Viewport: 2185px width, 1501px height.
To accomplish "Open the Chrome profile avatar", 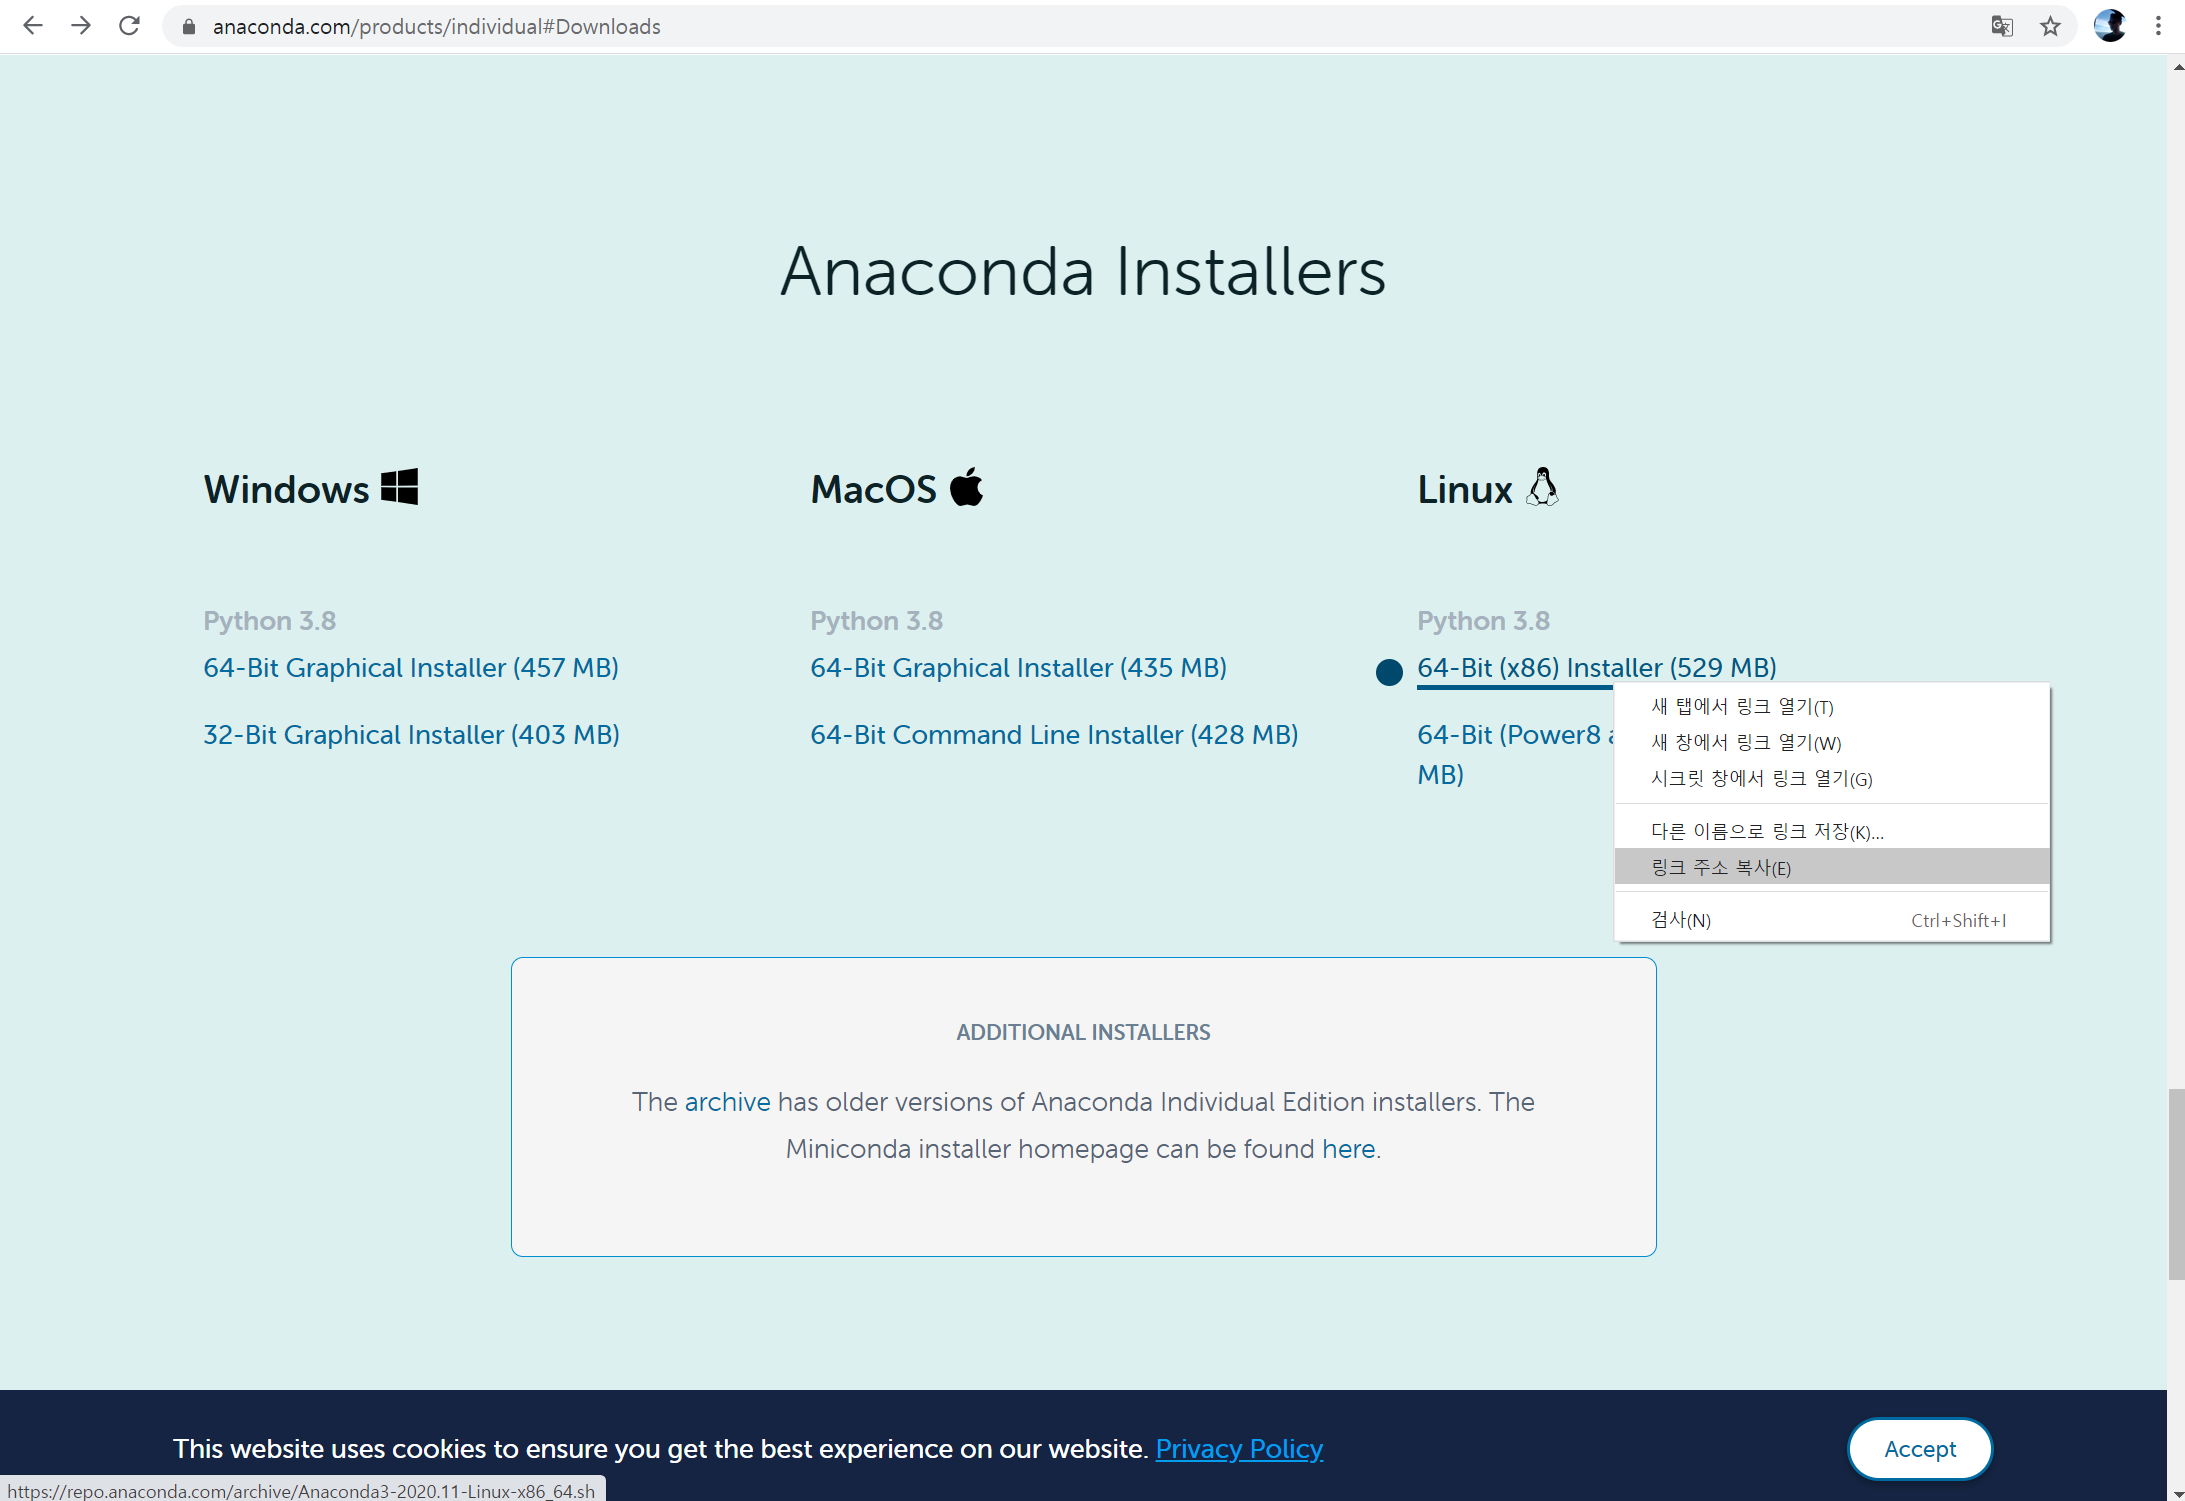I will [x=2109, y=26].
